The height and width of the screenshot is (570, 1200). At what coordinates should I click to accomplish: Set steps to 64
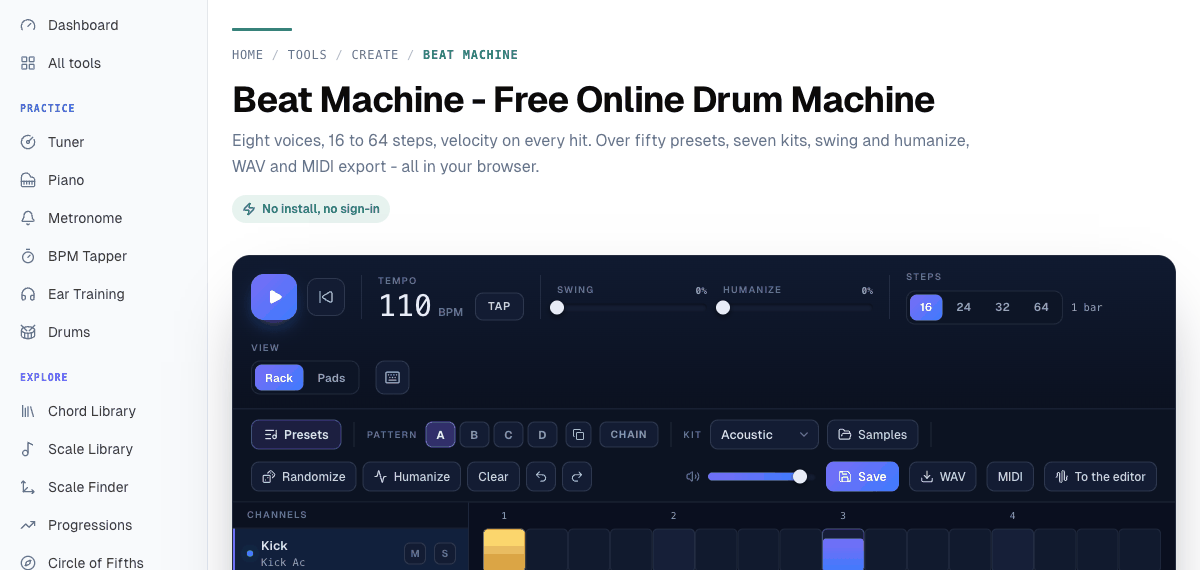(1041, 307)
